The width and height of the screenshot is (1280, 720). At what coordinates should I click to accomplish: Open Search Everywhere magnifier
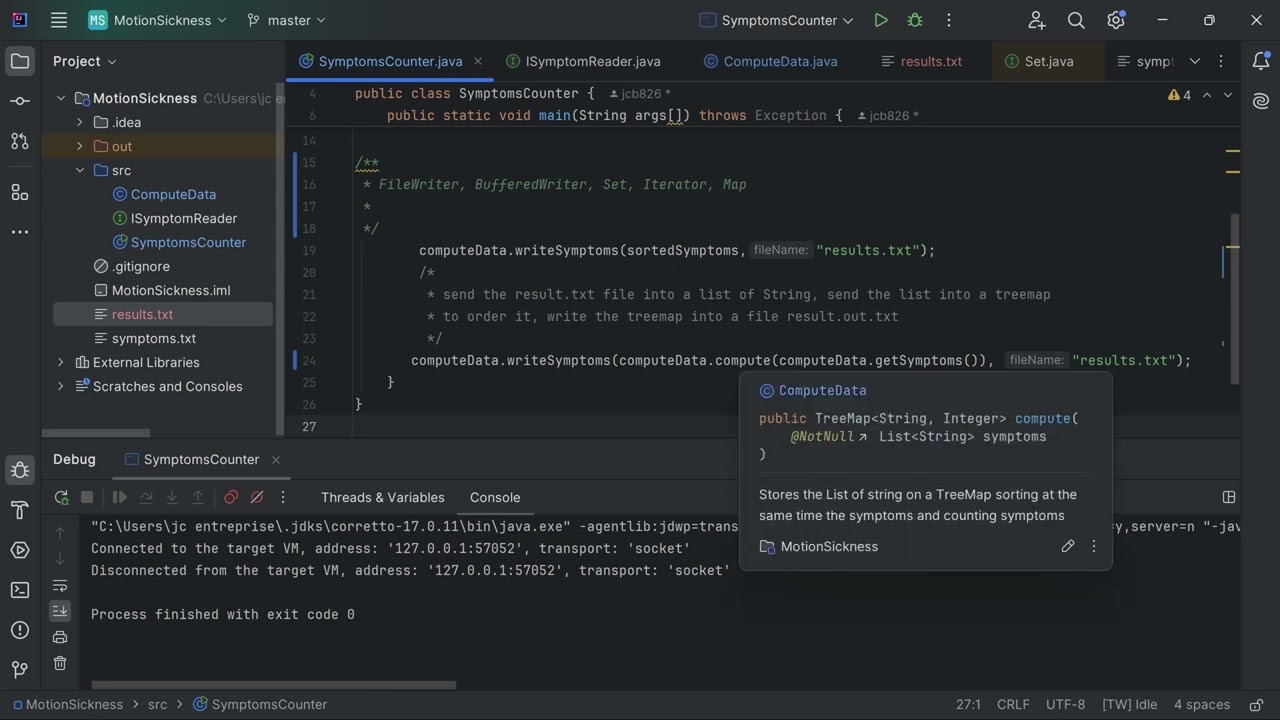click(1076, 20)
